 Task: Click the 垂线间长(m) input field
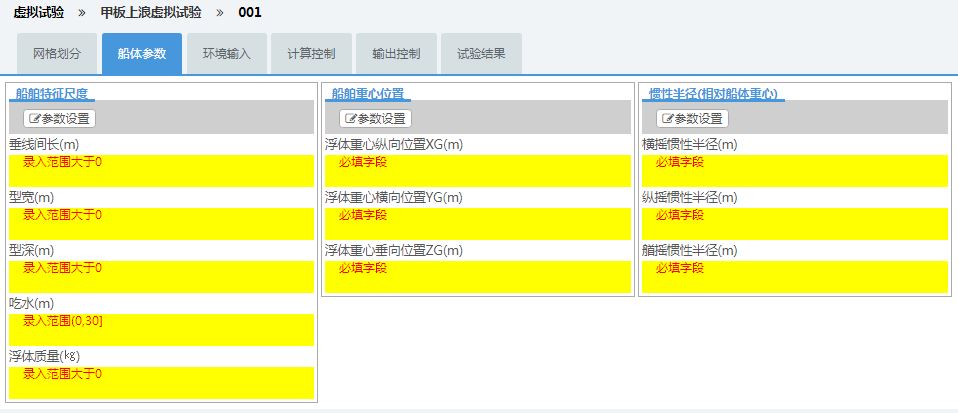[x=161, y=171]
